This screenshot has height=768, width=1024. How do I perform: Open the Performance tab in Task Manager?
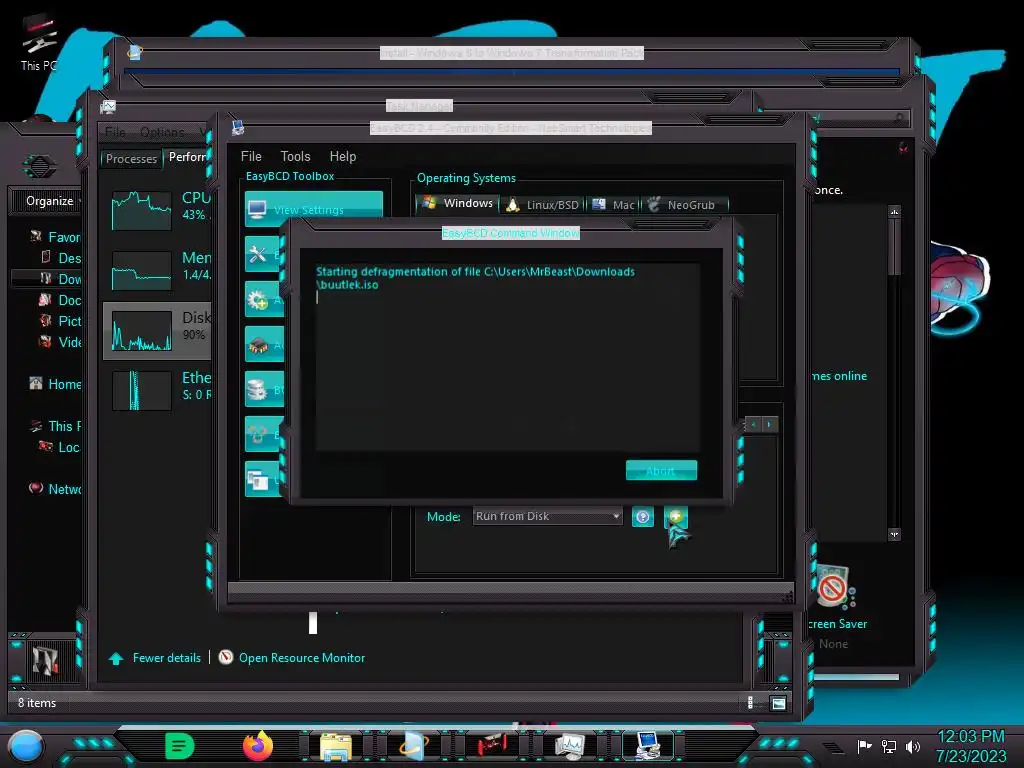(187, 157)
